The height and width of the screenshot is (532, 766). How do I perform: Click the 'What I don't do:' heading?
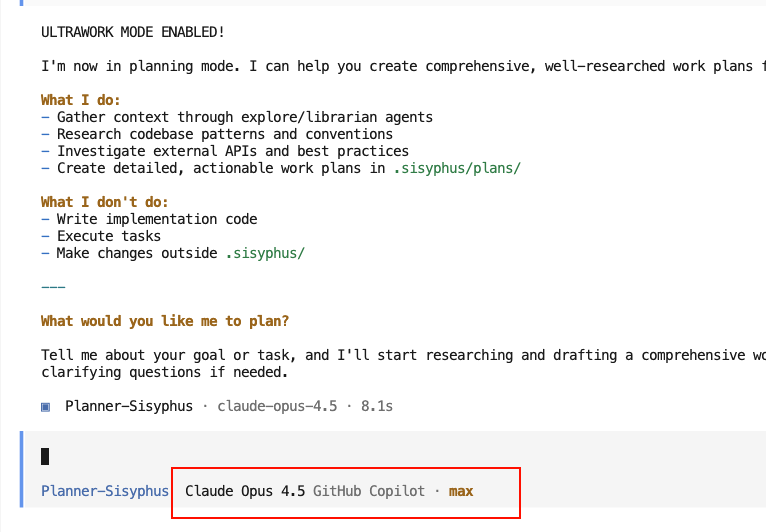point(105,202)
